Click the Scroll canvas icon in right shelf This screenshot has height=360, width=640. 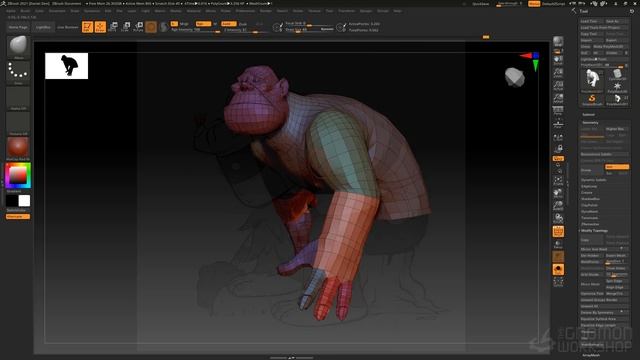coord(558,60)
